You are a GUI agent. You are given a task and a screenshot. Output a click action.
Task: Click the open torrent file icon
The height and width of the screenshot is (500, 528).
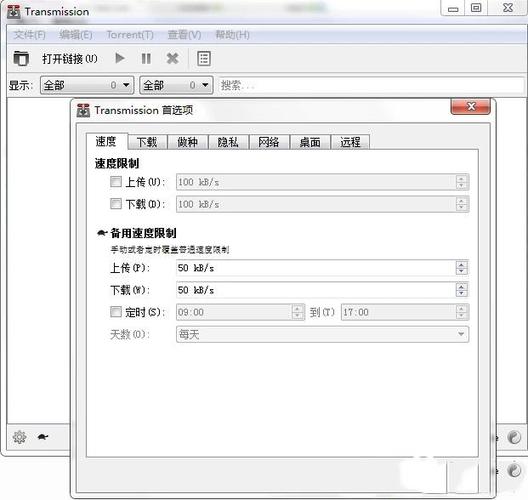[x=21, y=58]
